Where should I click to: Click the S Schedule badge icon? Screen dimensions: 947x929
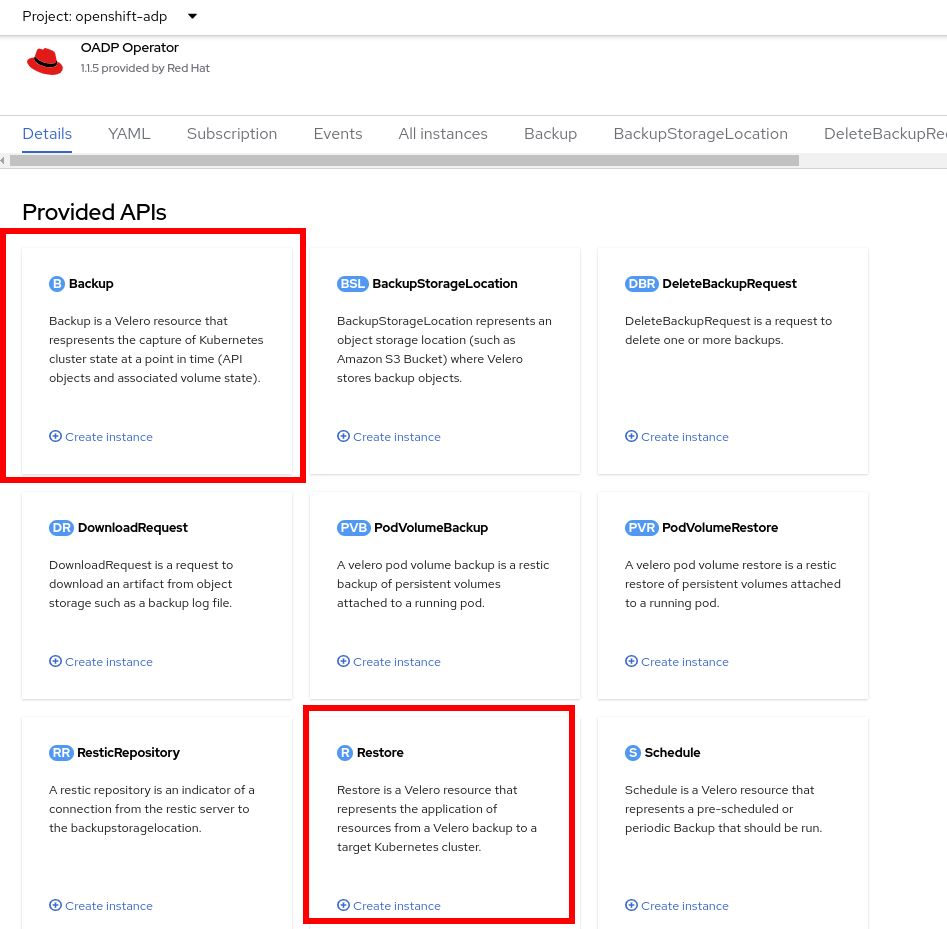point(633,753)
